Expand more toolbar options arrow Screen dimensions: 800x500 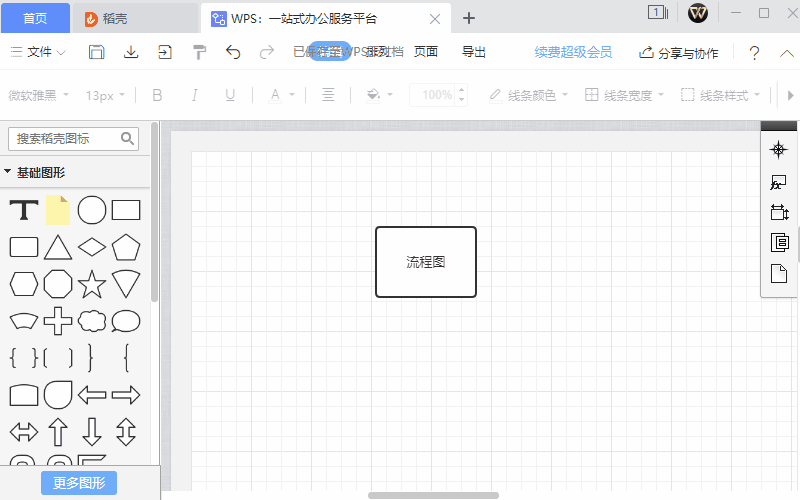pos(790,95)
